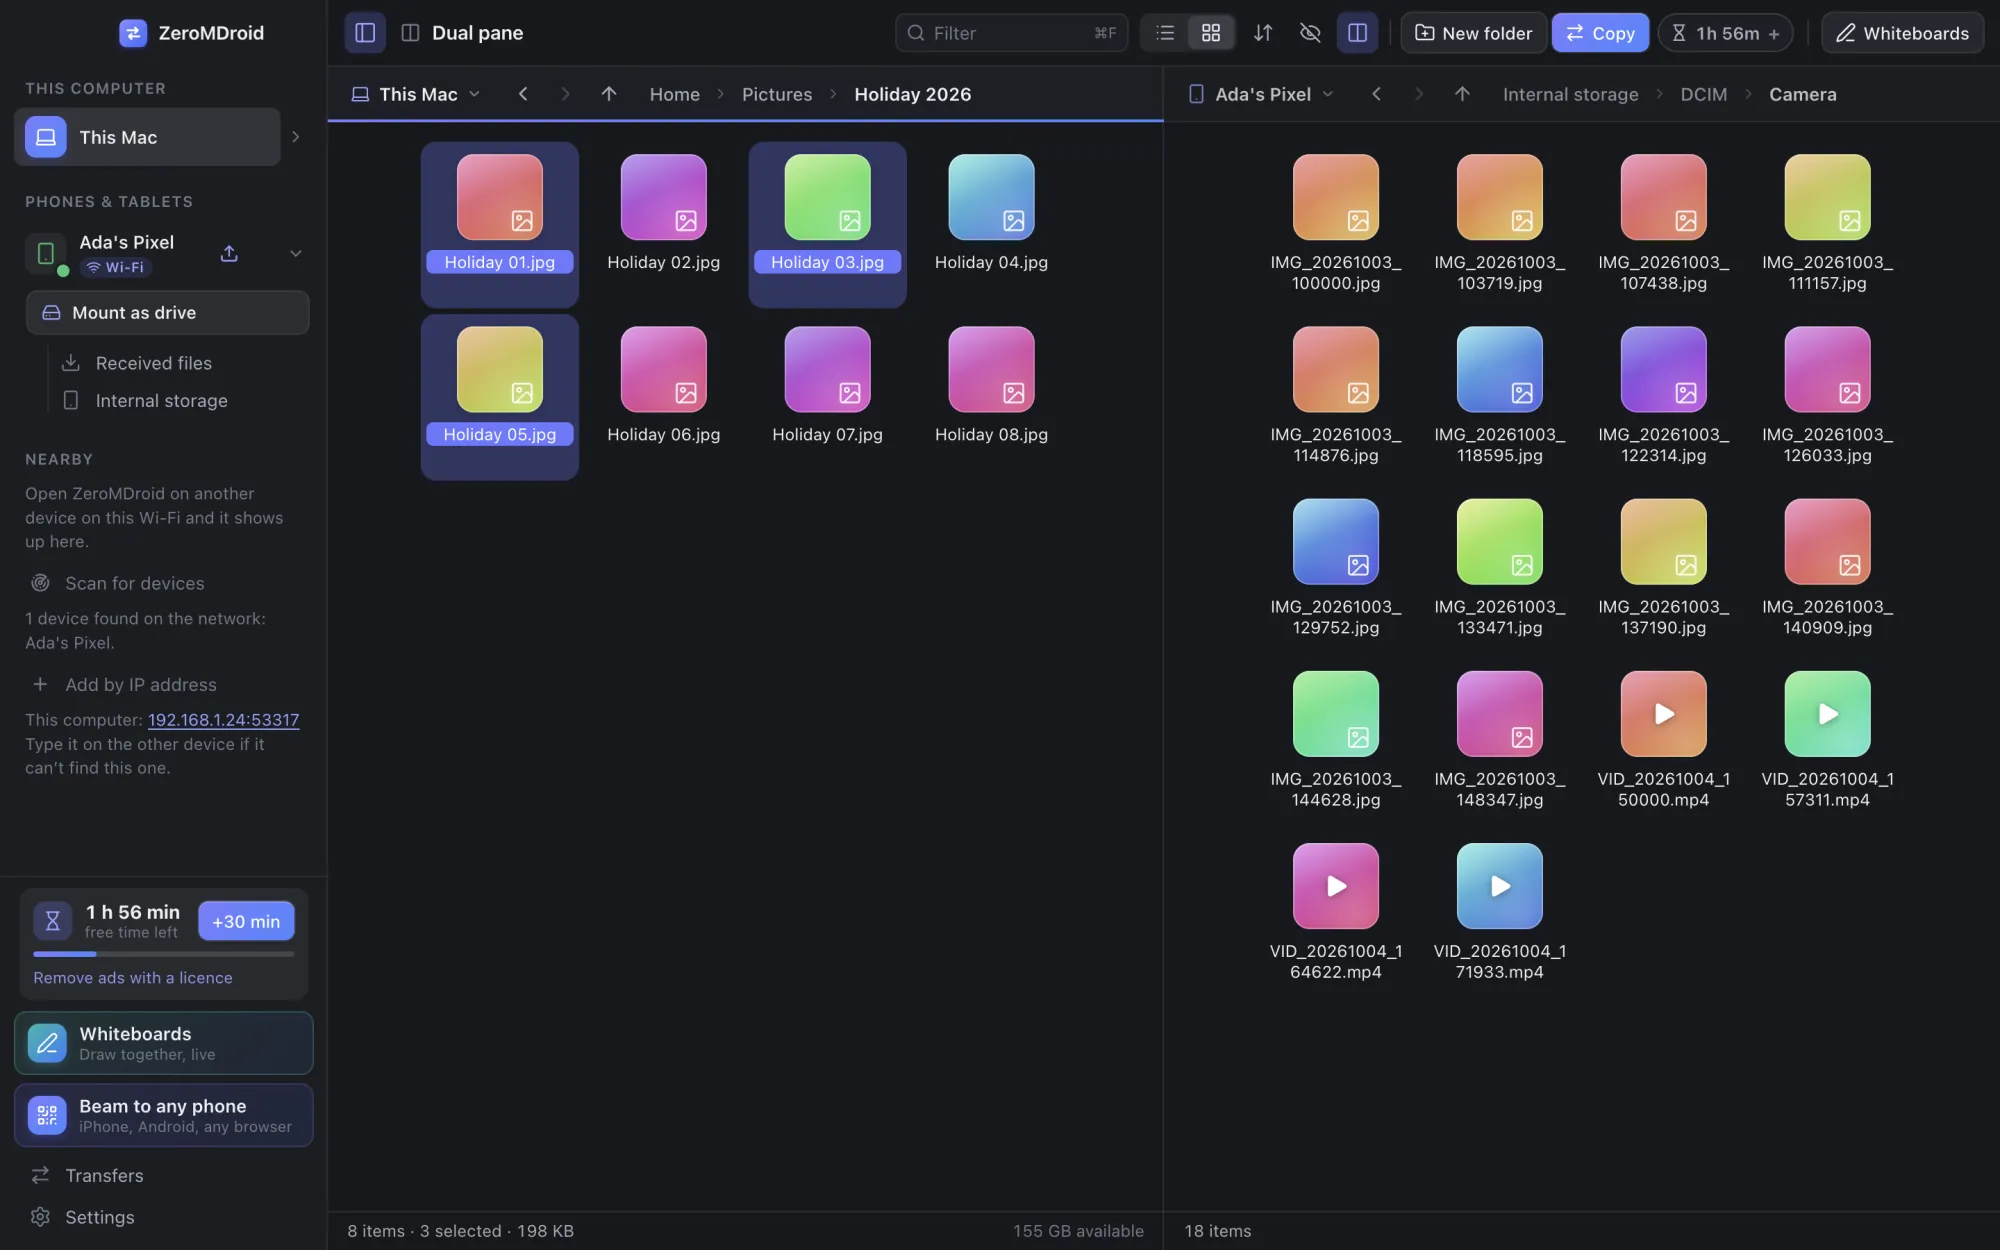Go forward in left pane
This screenshot has height=1250, width=2000.
[565, 94]
